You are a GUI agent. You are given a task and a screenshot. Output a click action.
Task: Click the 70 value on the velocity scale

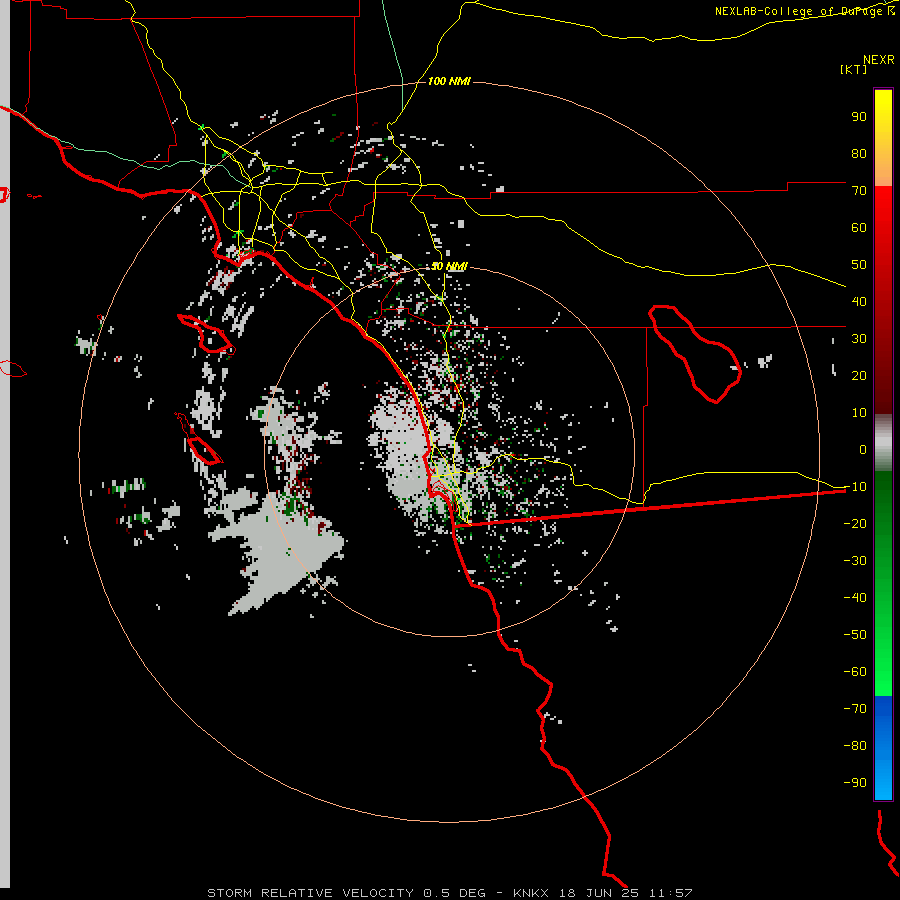pos(859,191)
